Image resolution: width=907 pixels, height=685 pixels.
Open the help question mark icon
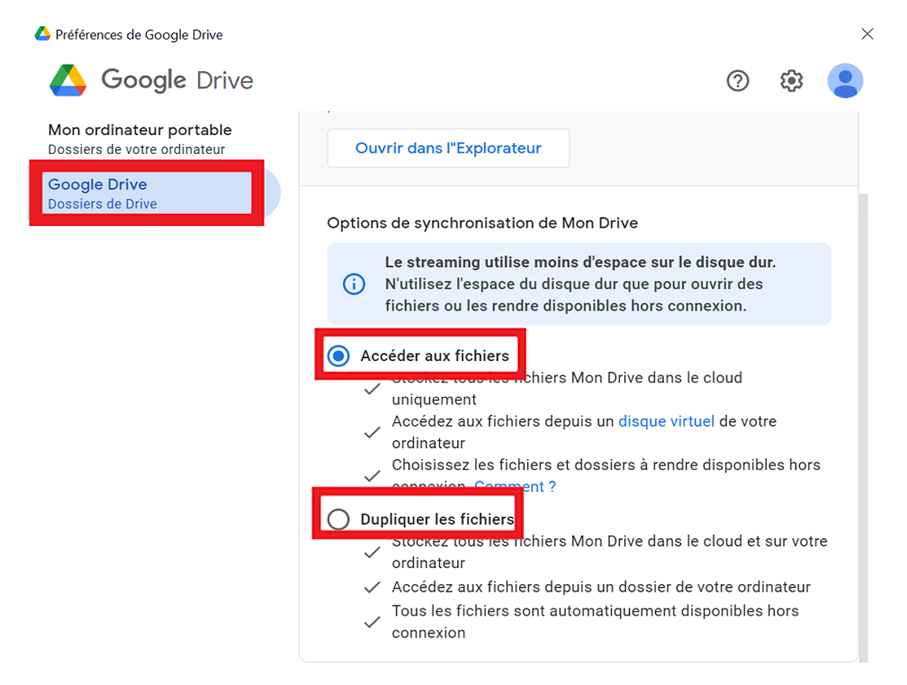tap(738, 81)
